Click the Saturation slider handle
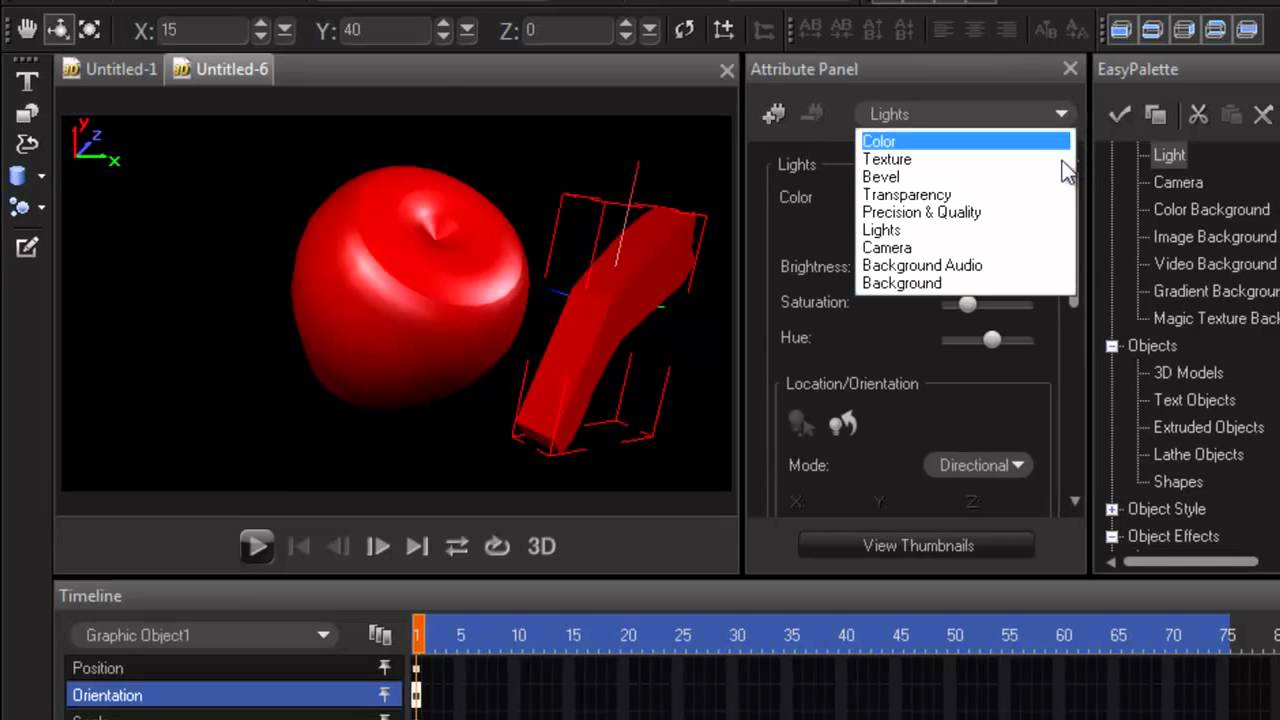Image resolution: width=1280 pixels, height=720 pixels. click(x=967, y=304)
